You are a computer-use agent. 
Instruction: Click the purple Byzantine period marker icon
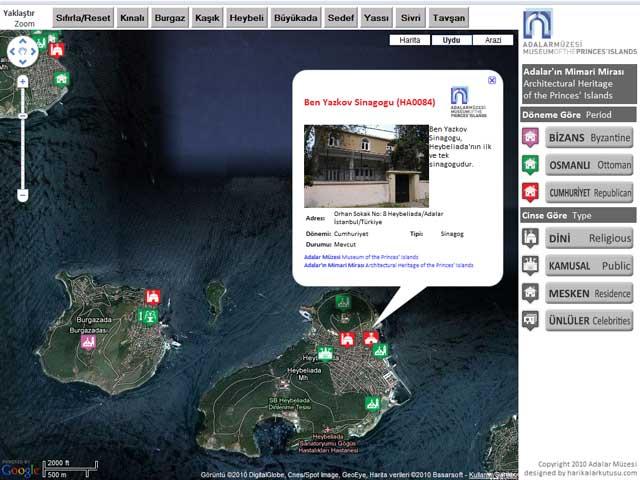(x=530, y=136)
